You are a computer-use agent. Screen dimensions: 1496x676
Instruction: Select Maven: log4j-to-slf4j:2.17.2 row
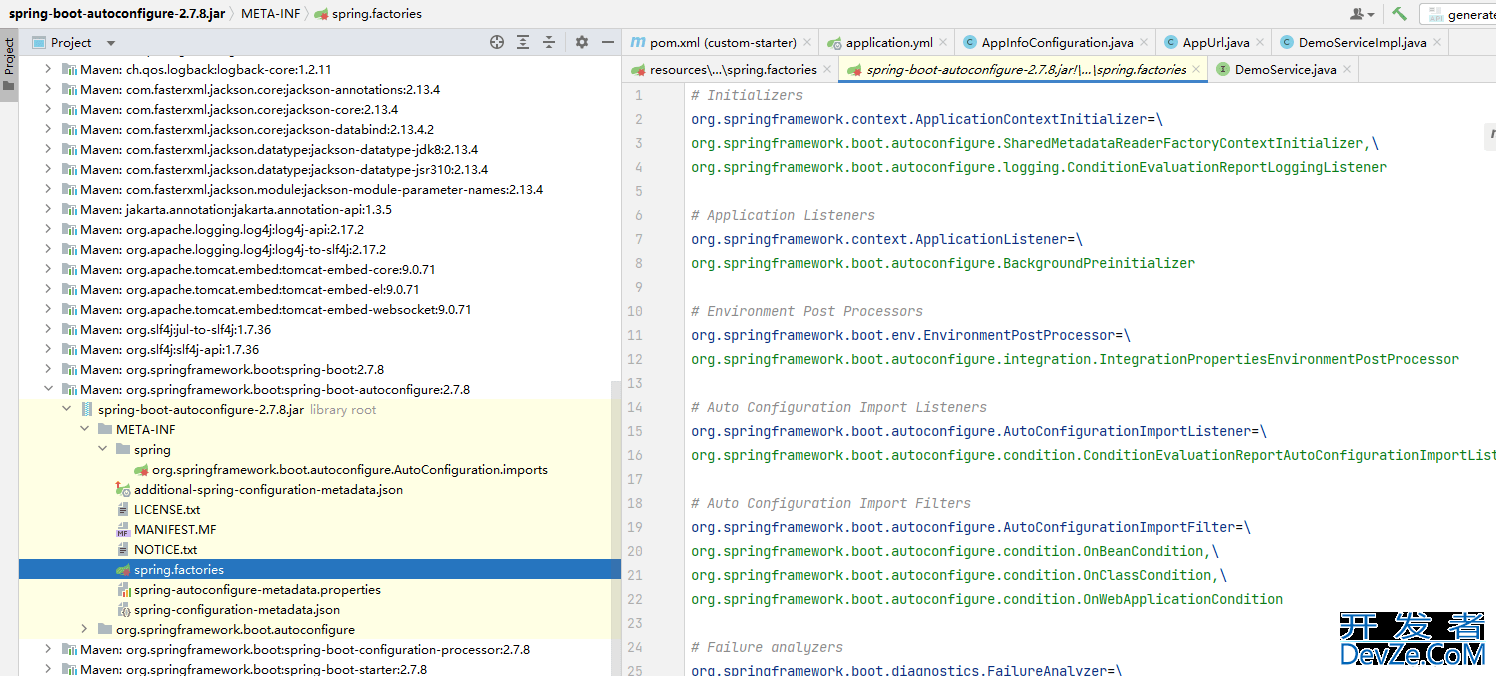click(x=320, y=250)
